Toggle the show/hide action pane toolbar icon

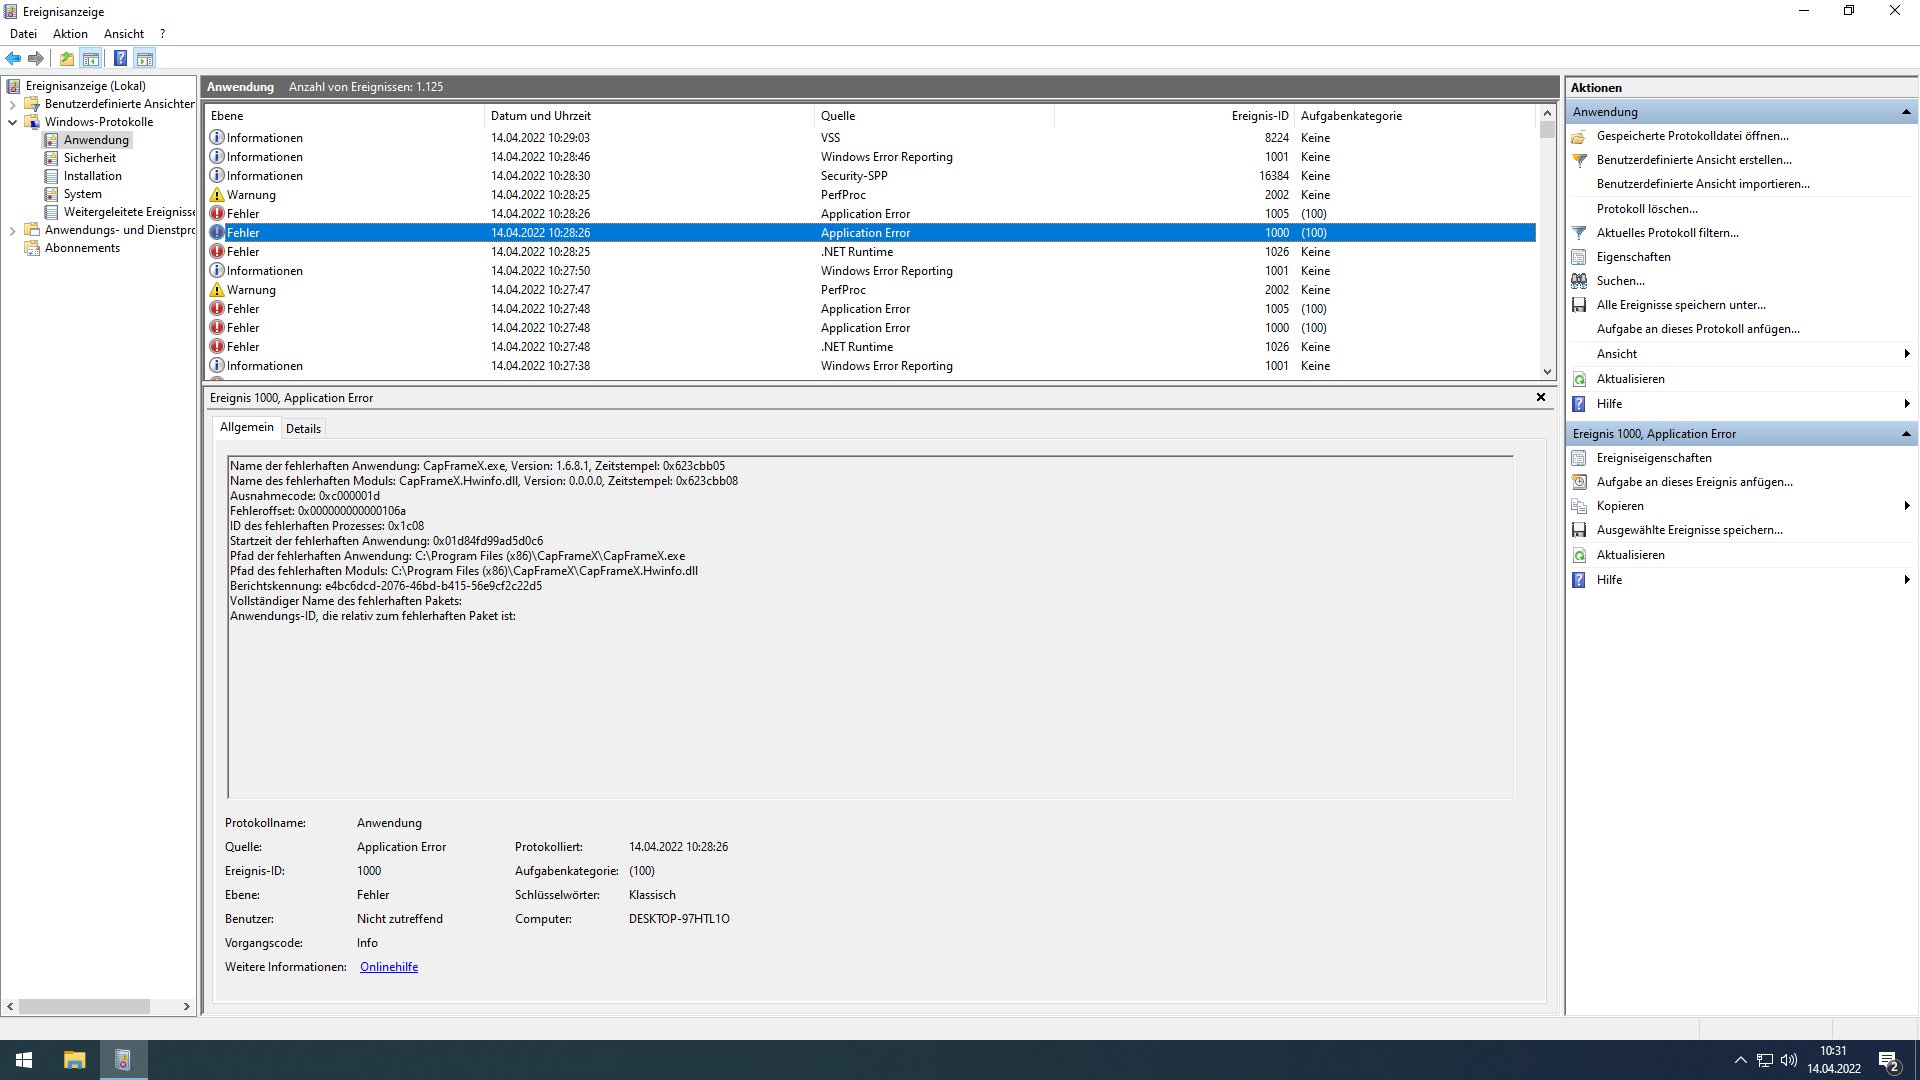click(x=145, y=58)
